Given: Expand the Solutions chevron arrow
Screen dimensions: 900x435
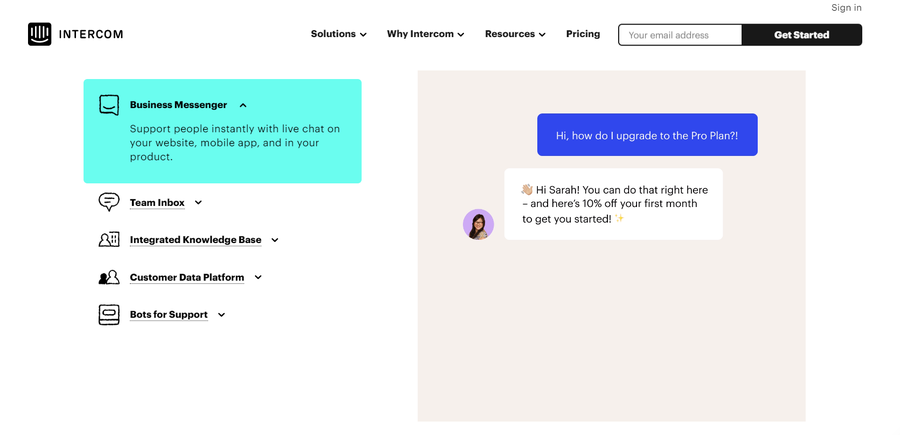Looking at the screenshot, I should 363,35.
